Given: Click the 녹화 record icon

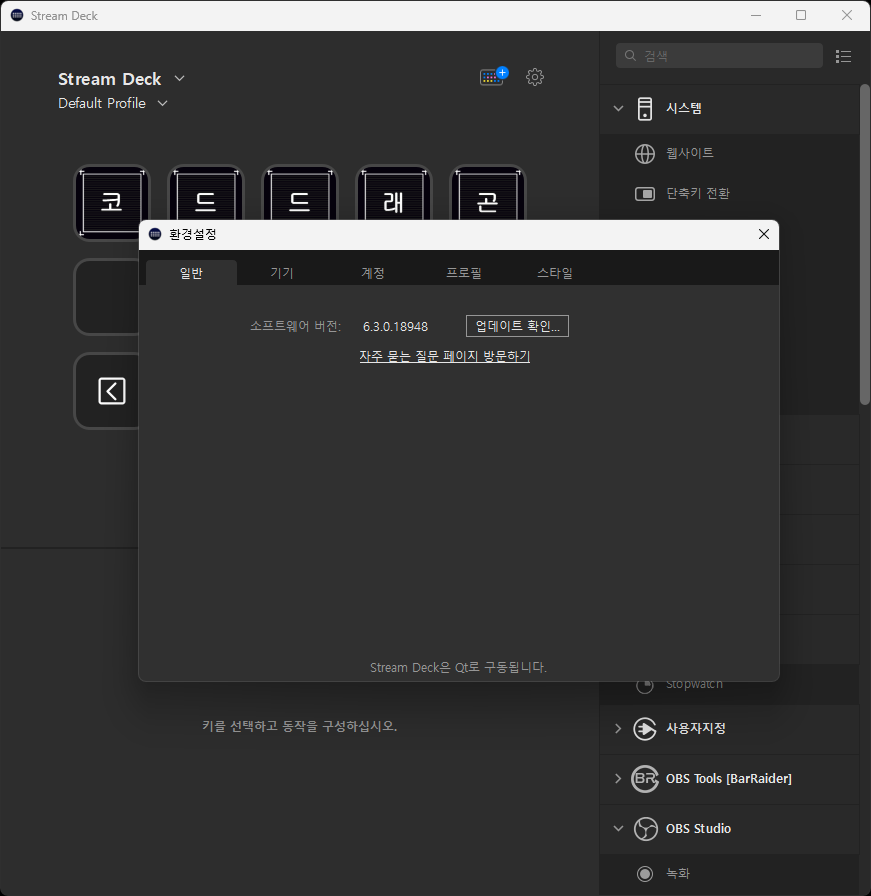Looking at the screenshot, I should (645, 874).
